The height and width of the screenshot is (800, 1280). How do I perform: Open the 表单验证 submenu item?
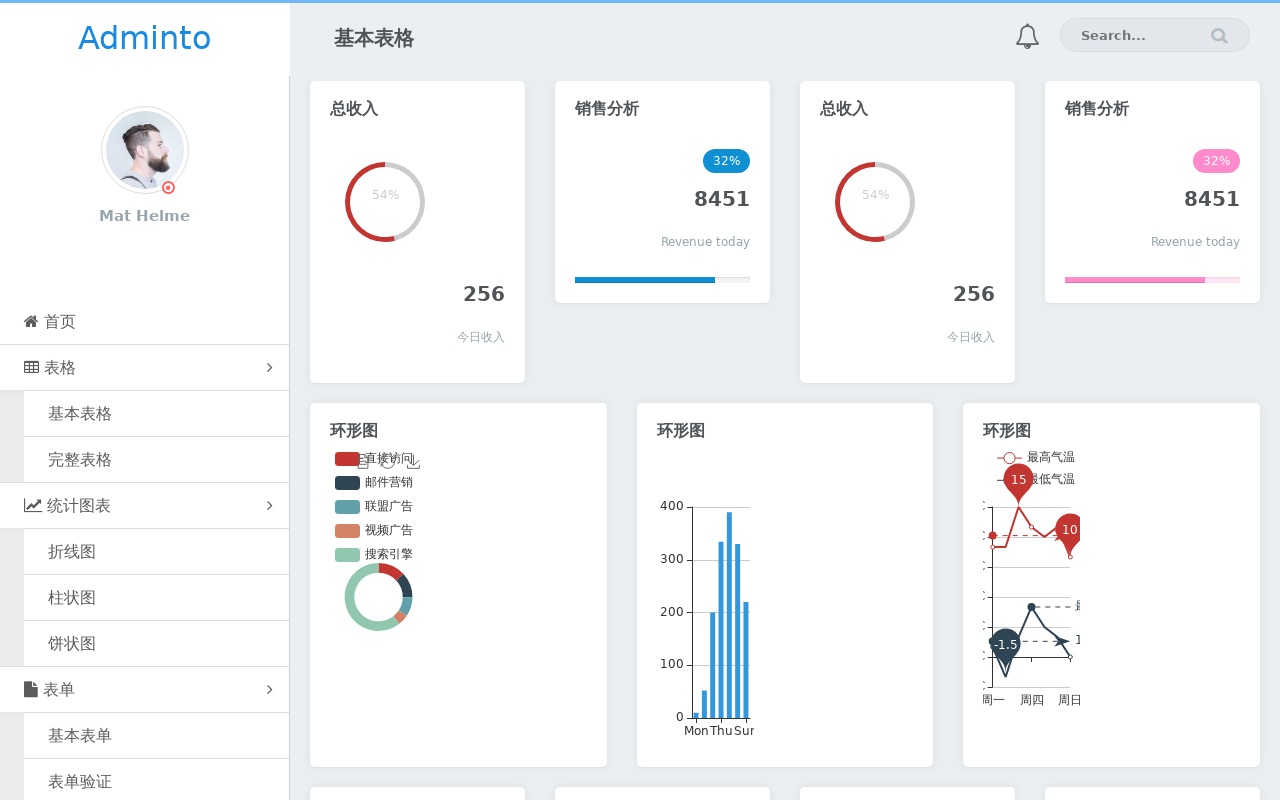(x=156, y=780)
